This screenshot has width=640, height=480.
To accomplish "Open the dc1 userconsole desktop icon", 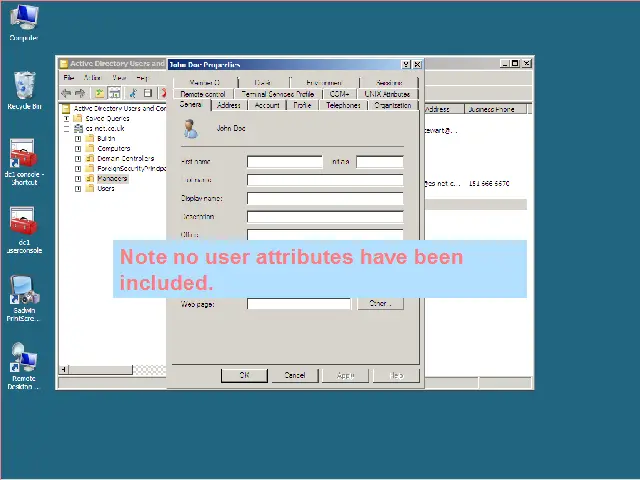I will (x=23, y=221).
